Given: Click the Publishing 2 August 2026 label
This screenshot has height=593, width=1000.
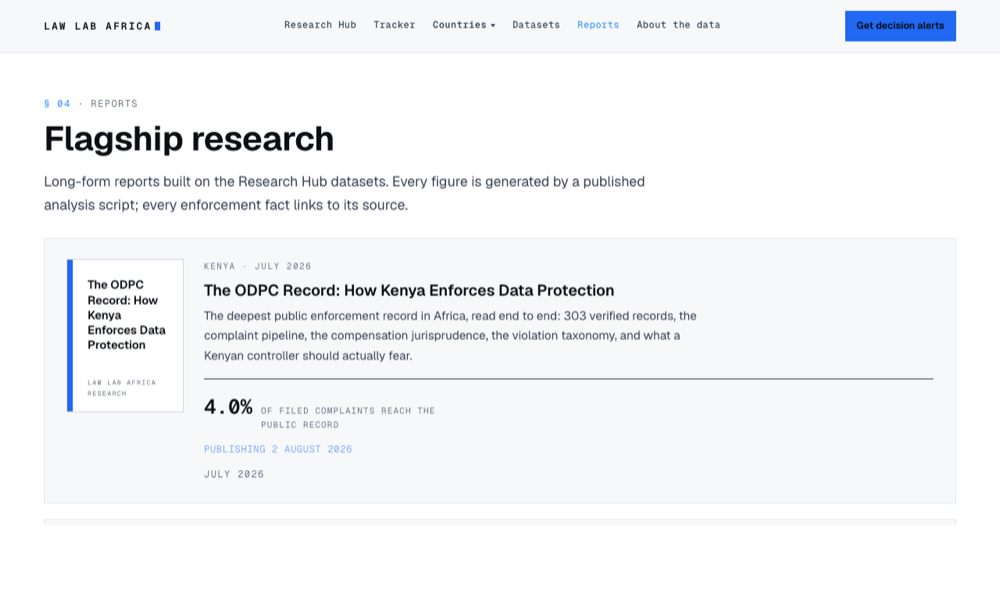Looking at the screenshot, I should [278, 449].
